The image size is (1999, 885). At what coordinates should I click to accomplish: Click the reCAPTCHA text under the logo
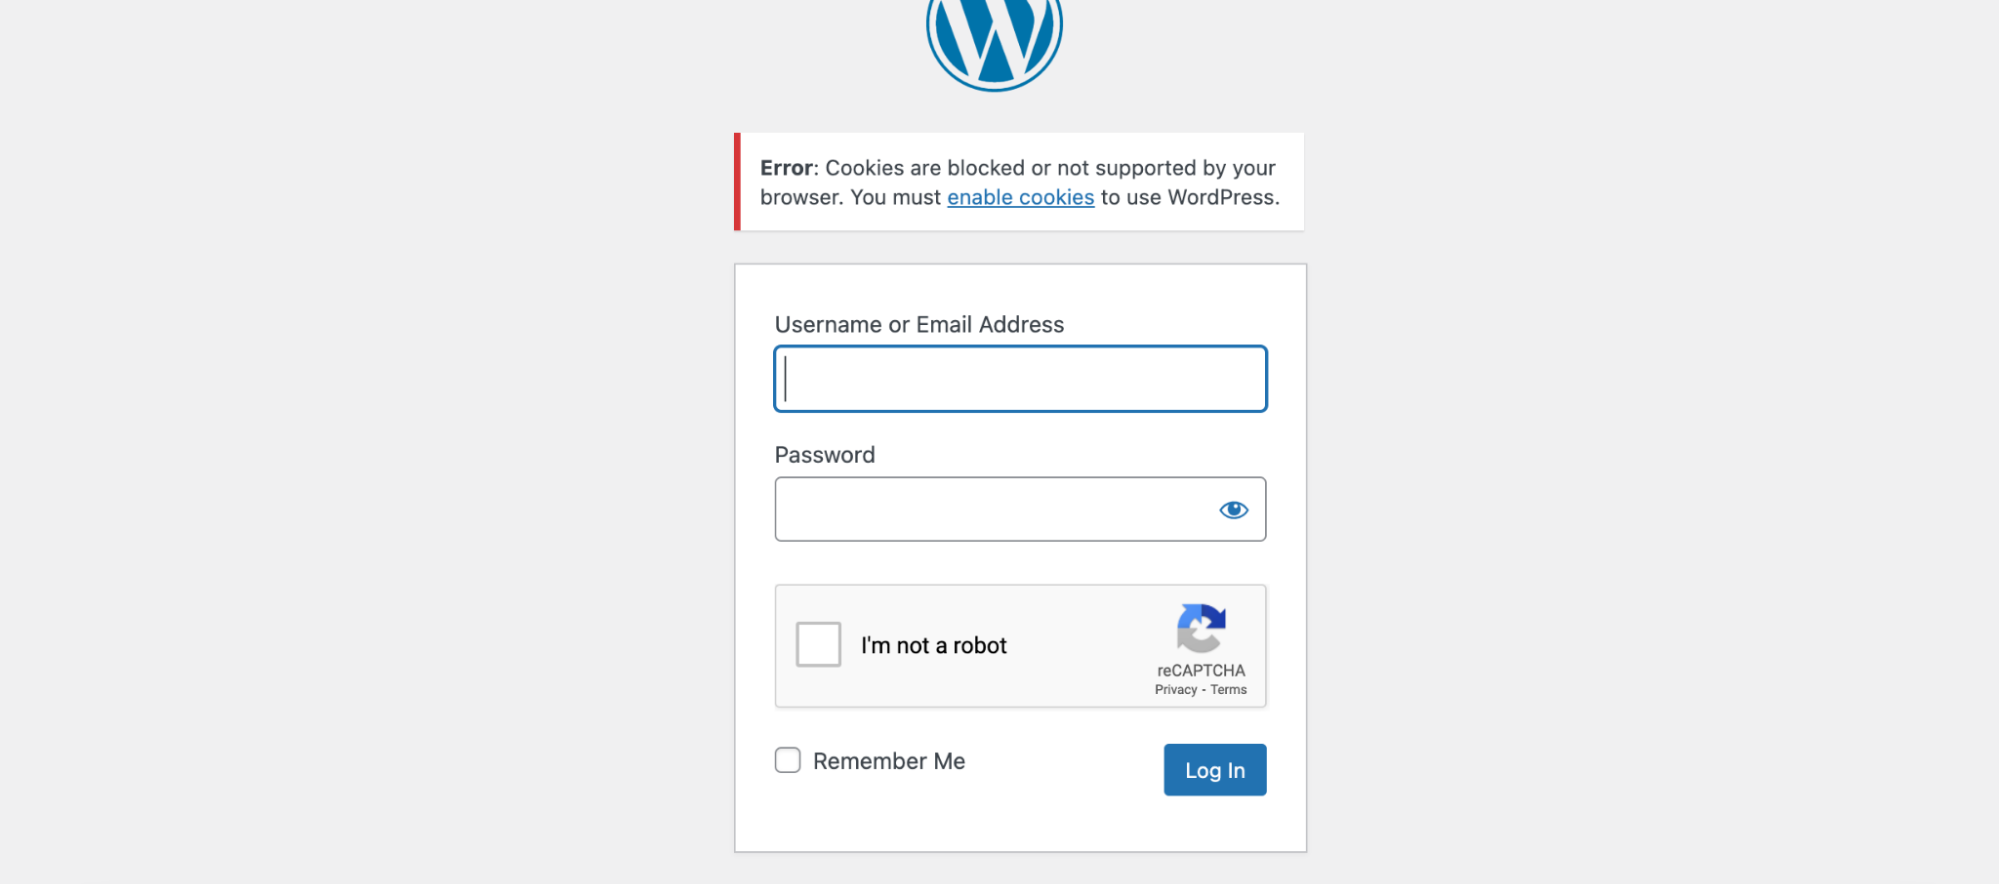1201,670
